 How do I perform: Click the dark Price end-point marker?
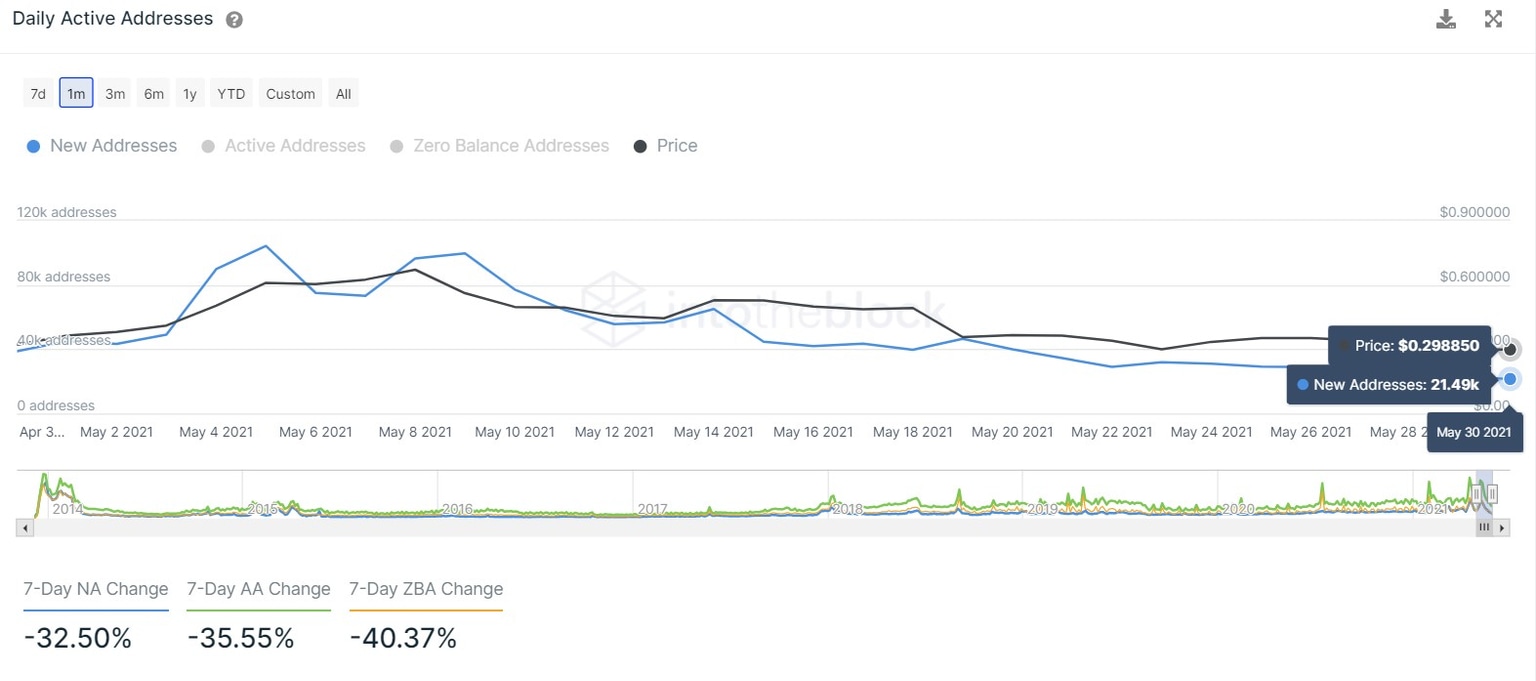[x=1510, y=349]
